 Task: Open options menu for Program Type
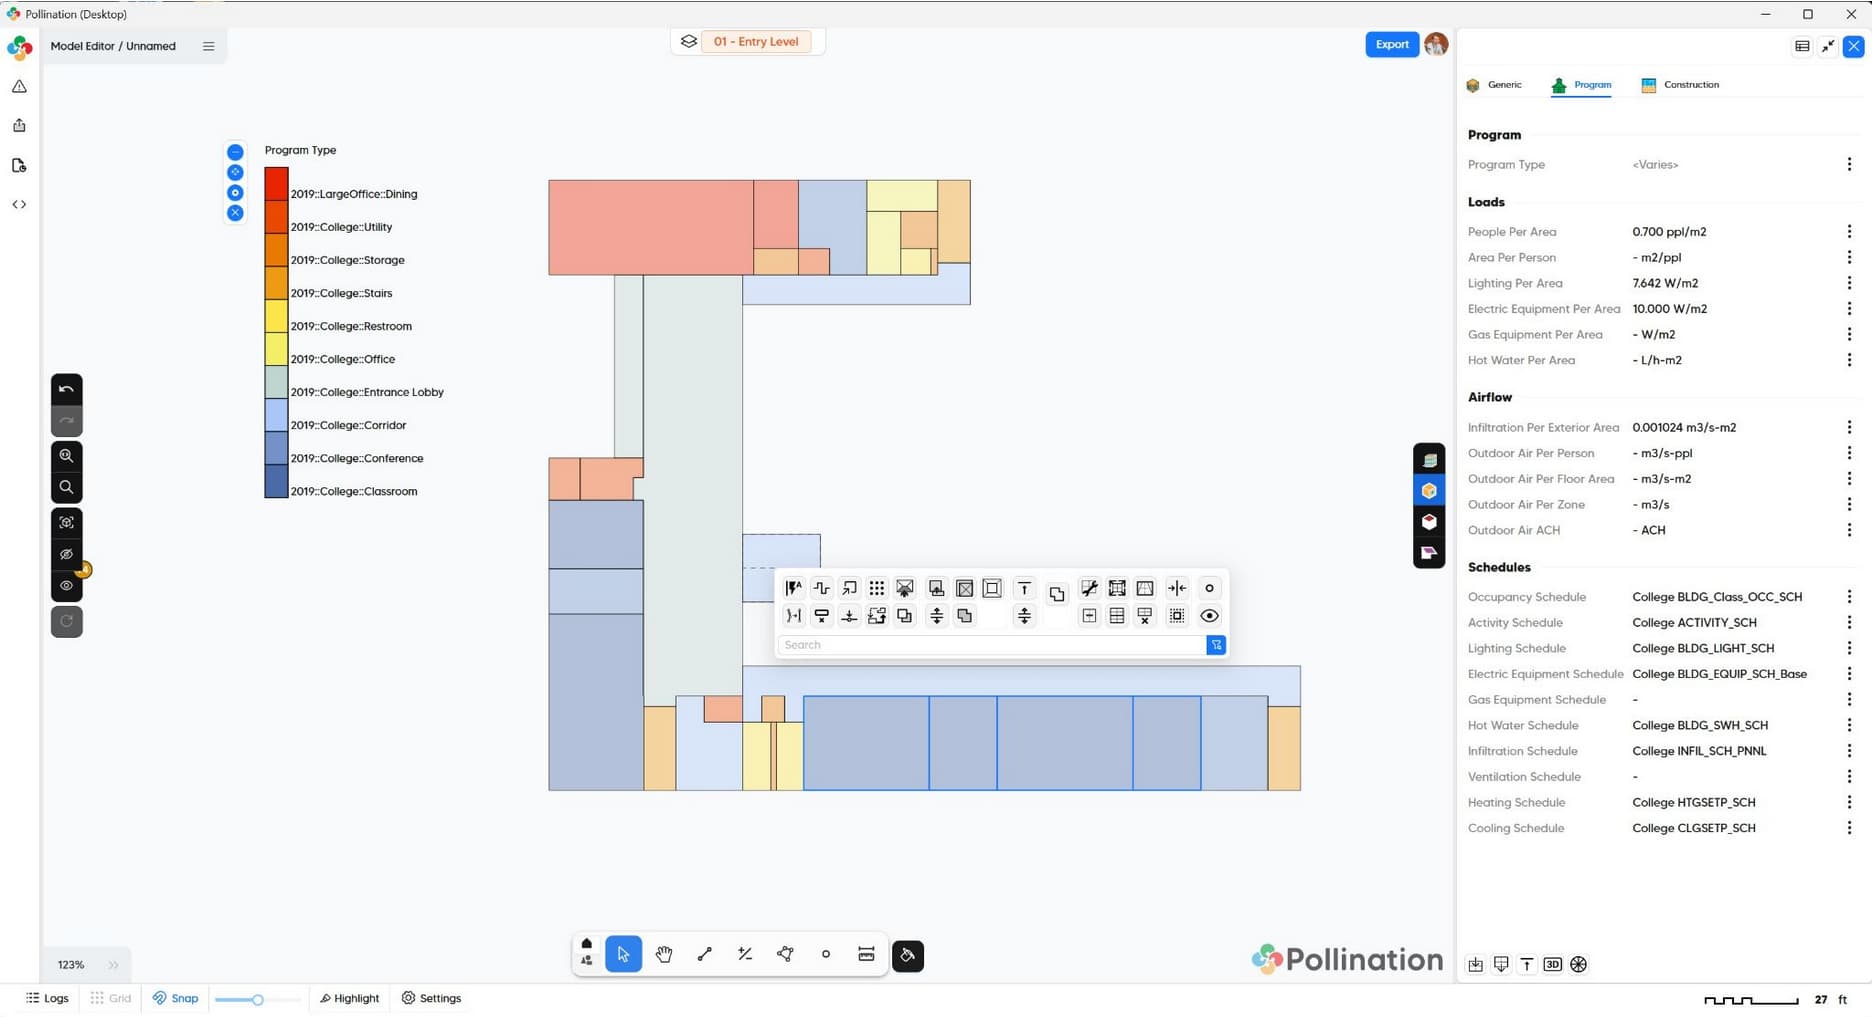click(1849, 164)
